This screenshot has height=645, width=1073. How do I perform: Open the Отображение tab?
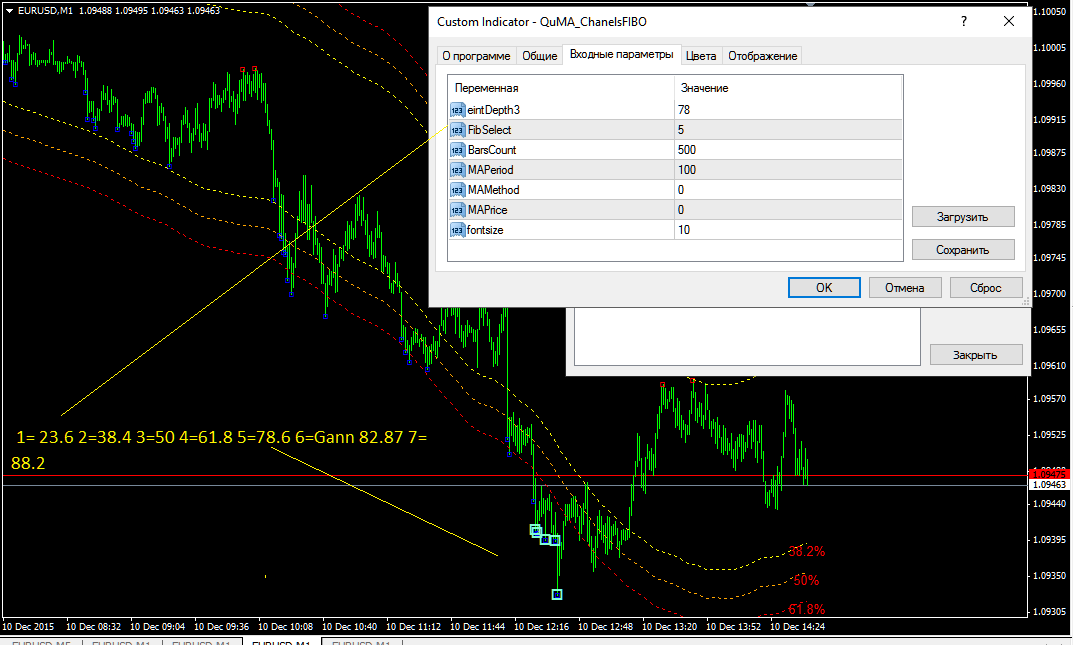pos(762,56)
